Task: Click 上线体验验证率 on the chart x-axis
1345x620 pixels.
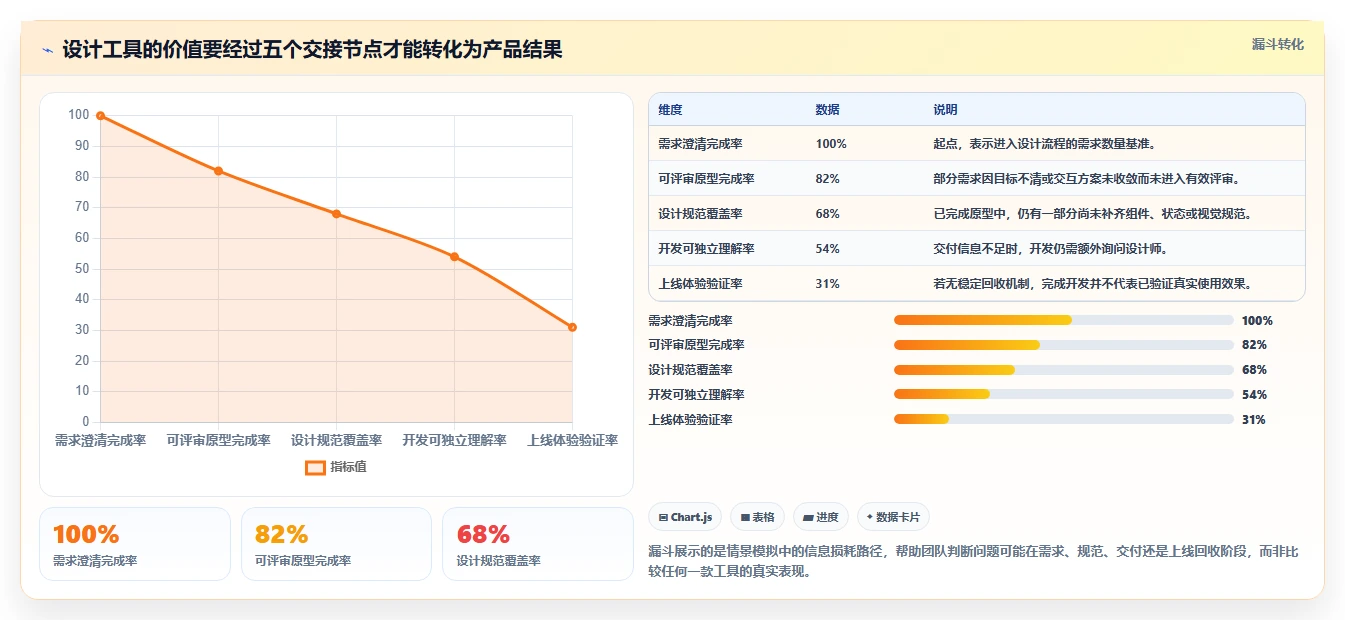Action: point(572,440)
